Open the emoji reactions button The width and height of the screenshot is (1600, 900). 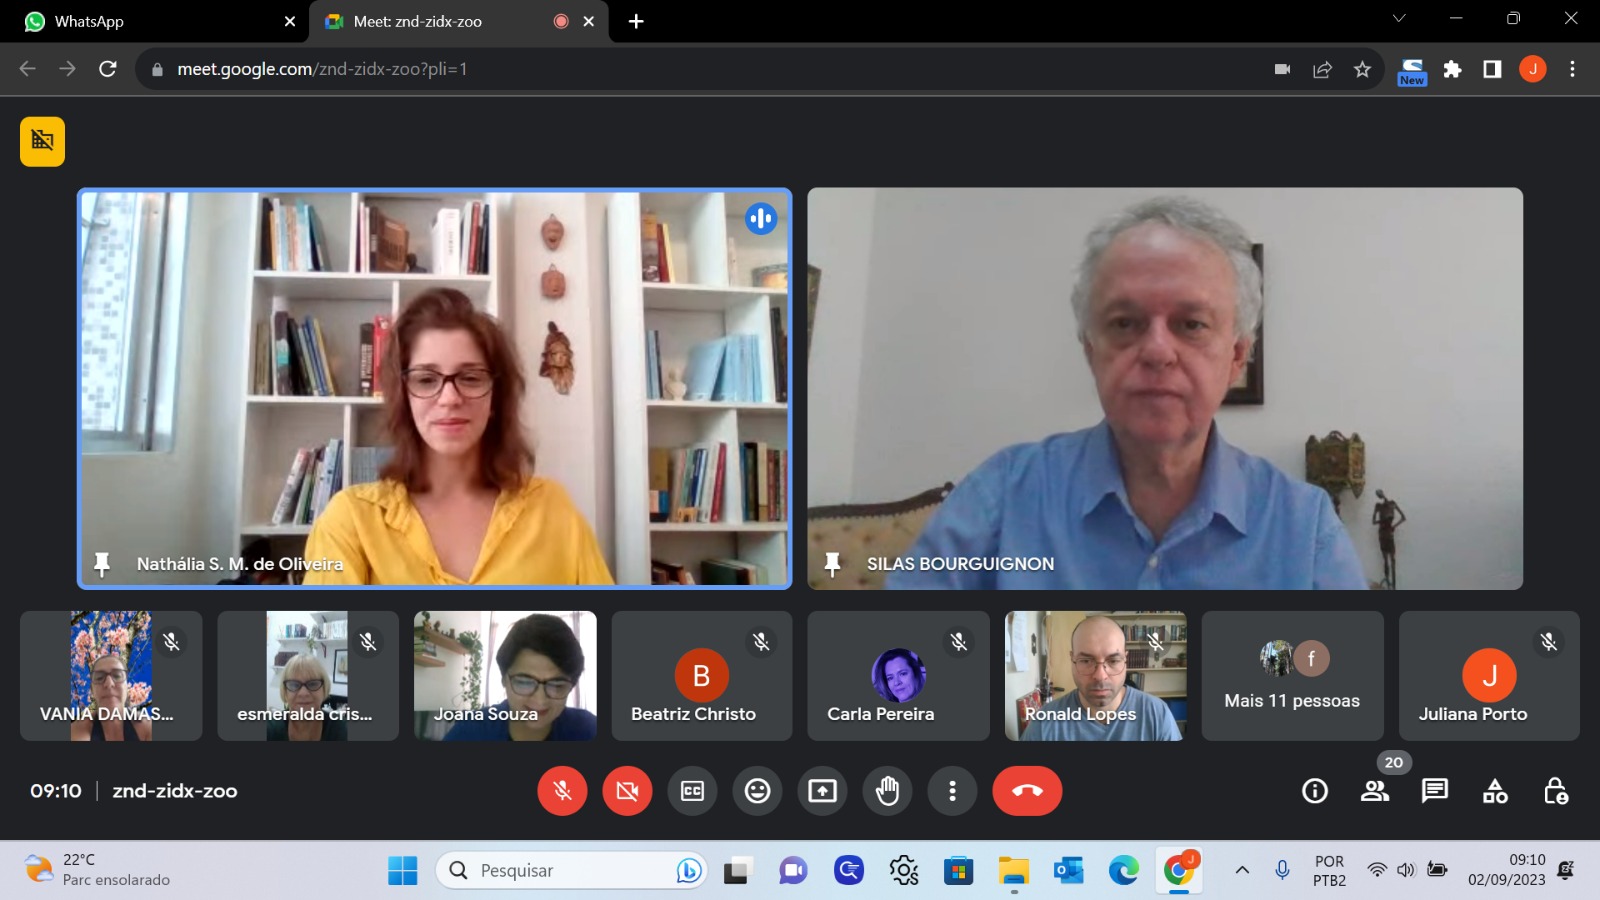757,791
